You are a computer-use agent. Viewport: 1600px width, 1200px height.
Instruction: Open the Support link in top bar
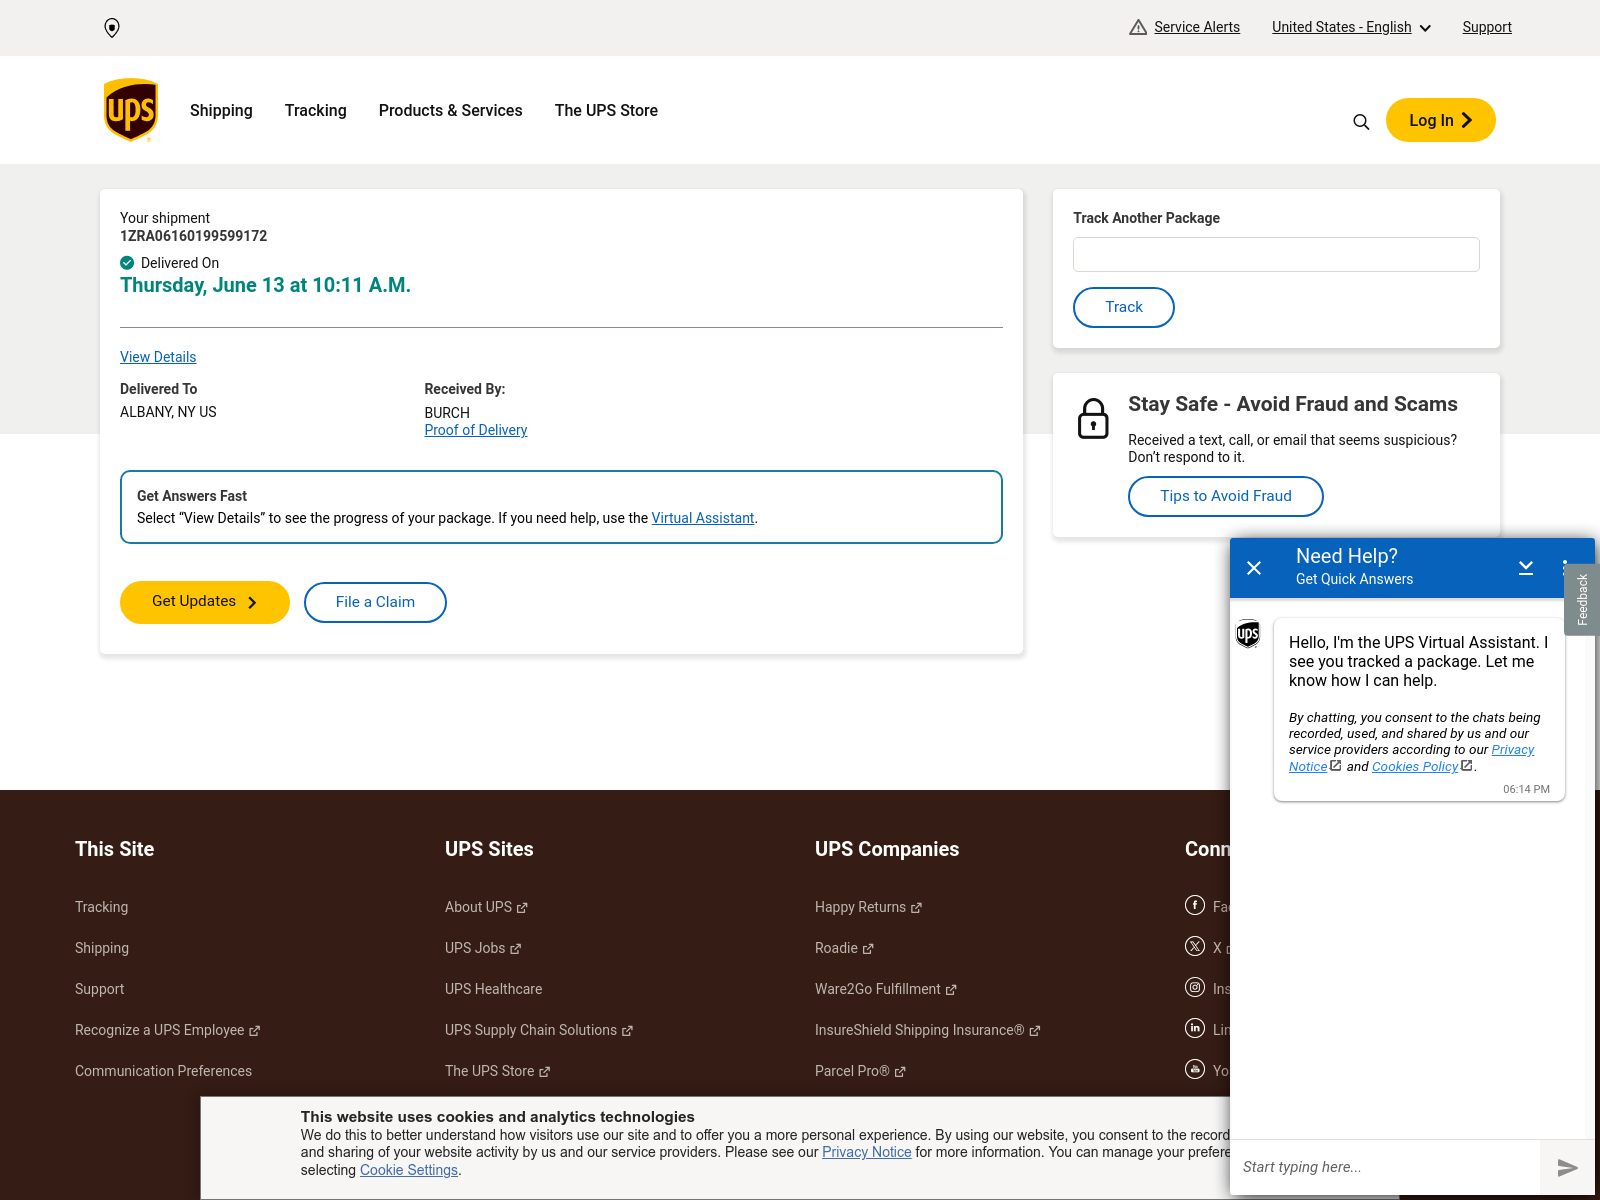1487,27
